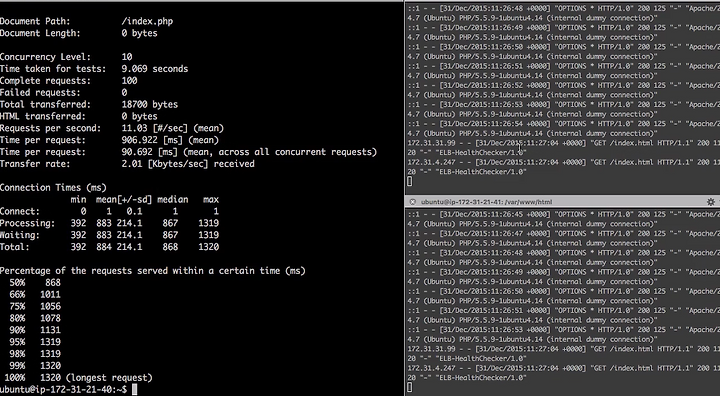Click the 172.31.31.99 GET log line in the lower-right pane
The image size is (720, 396).
coord(563,354)
